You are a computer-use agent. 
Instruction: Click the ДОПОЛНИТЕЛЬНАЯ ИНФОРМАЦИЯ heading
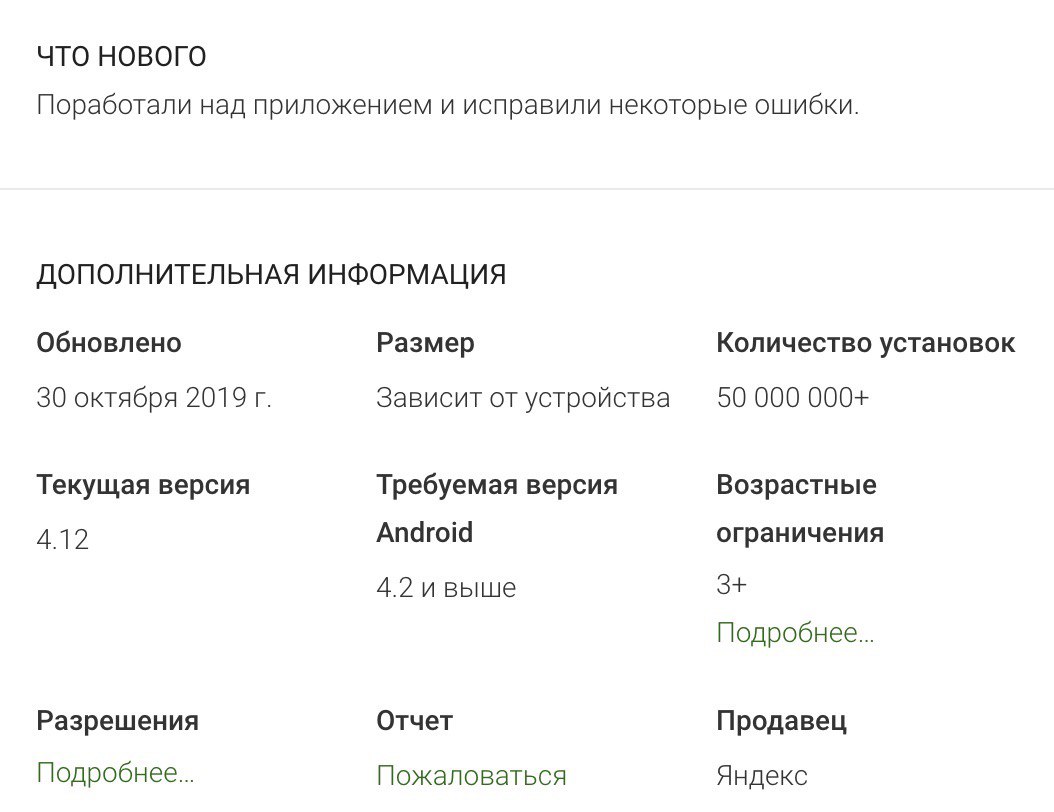point(271,274)
